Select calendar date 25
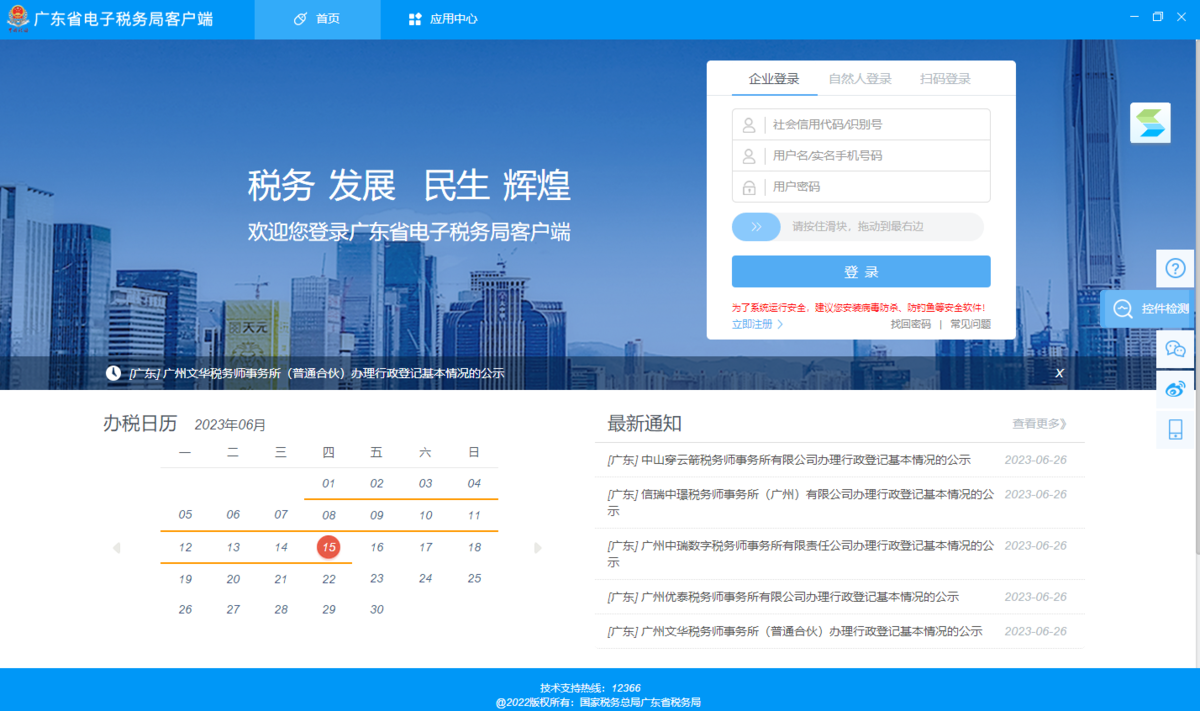The image size is (1200, 711). (474, 579)
